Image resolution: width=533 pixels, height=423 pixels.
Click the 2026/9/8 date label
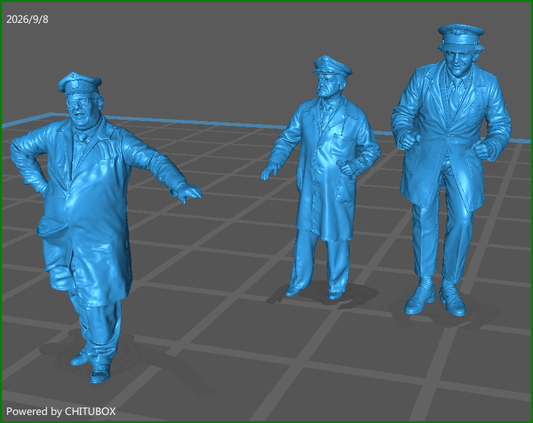[27, 19]
